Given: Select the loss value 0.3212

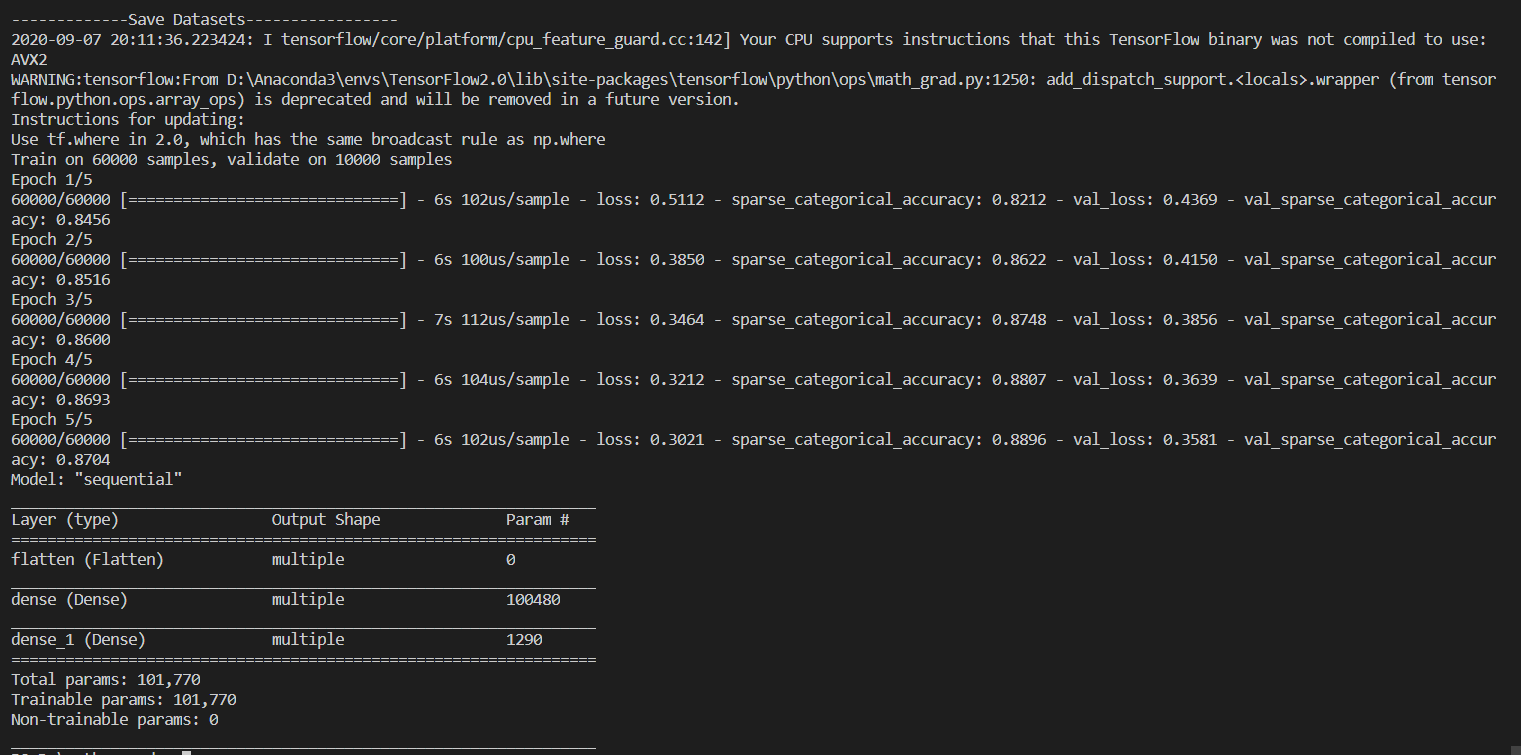Looking at the screenshot, I should 677,380.
